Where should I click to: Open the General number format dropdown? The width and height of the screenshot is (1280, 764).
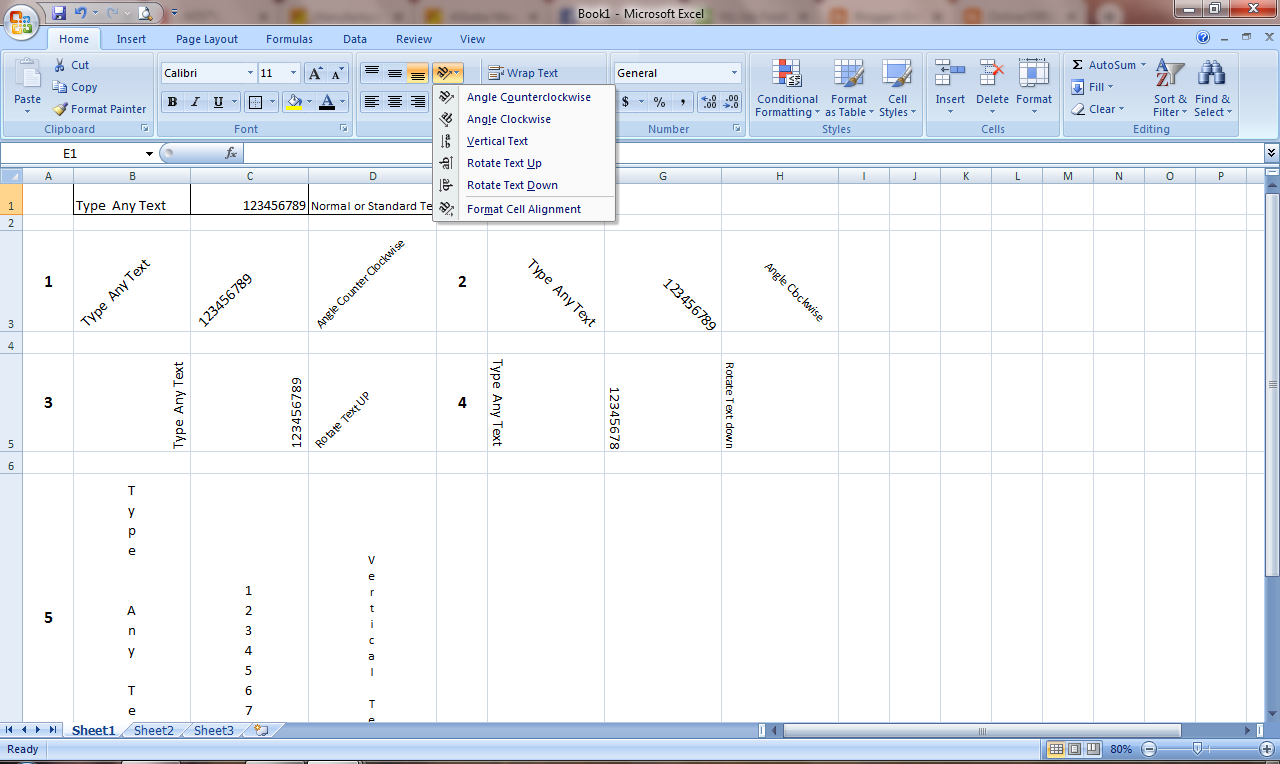click(734, 73)
